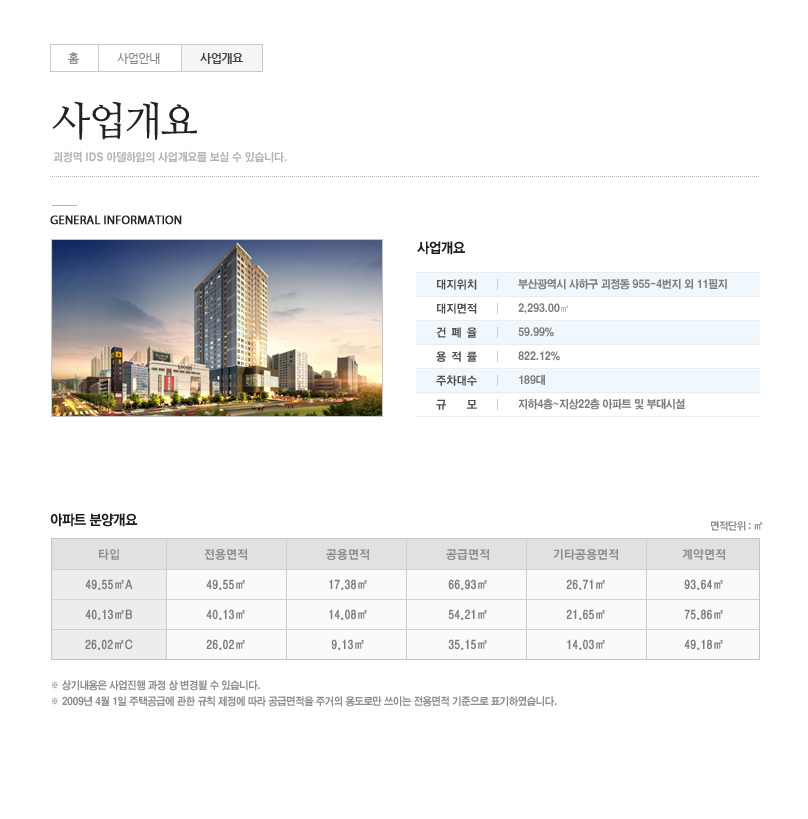808x819 pixels.
Task: Select the 40.13㎡B type cell
Action: coord(109,615)
